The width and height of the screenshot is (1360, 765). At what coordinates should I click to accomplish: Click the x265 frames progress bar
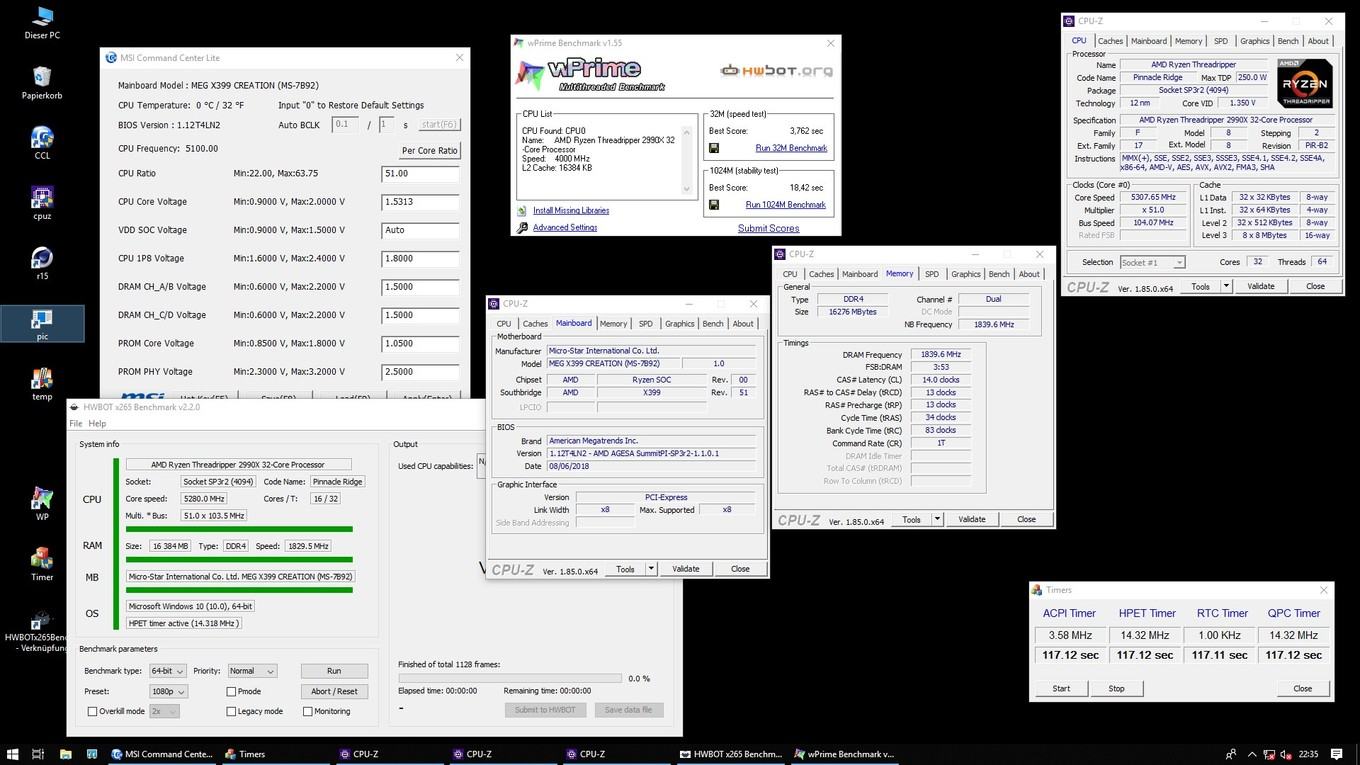point(509,678)
